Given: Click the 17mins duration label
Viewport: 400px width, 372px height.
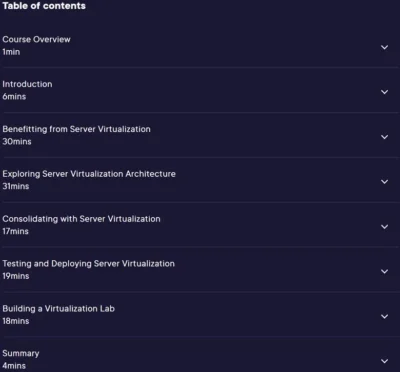Looking at the screenshot, I should (x=15, y=231).
